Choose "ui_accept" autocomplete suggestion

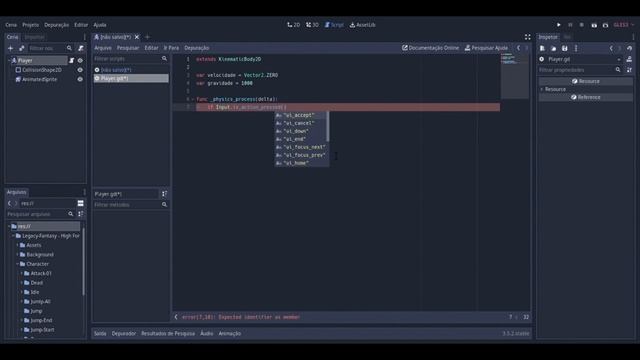[300, 115]
